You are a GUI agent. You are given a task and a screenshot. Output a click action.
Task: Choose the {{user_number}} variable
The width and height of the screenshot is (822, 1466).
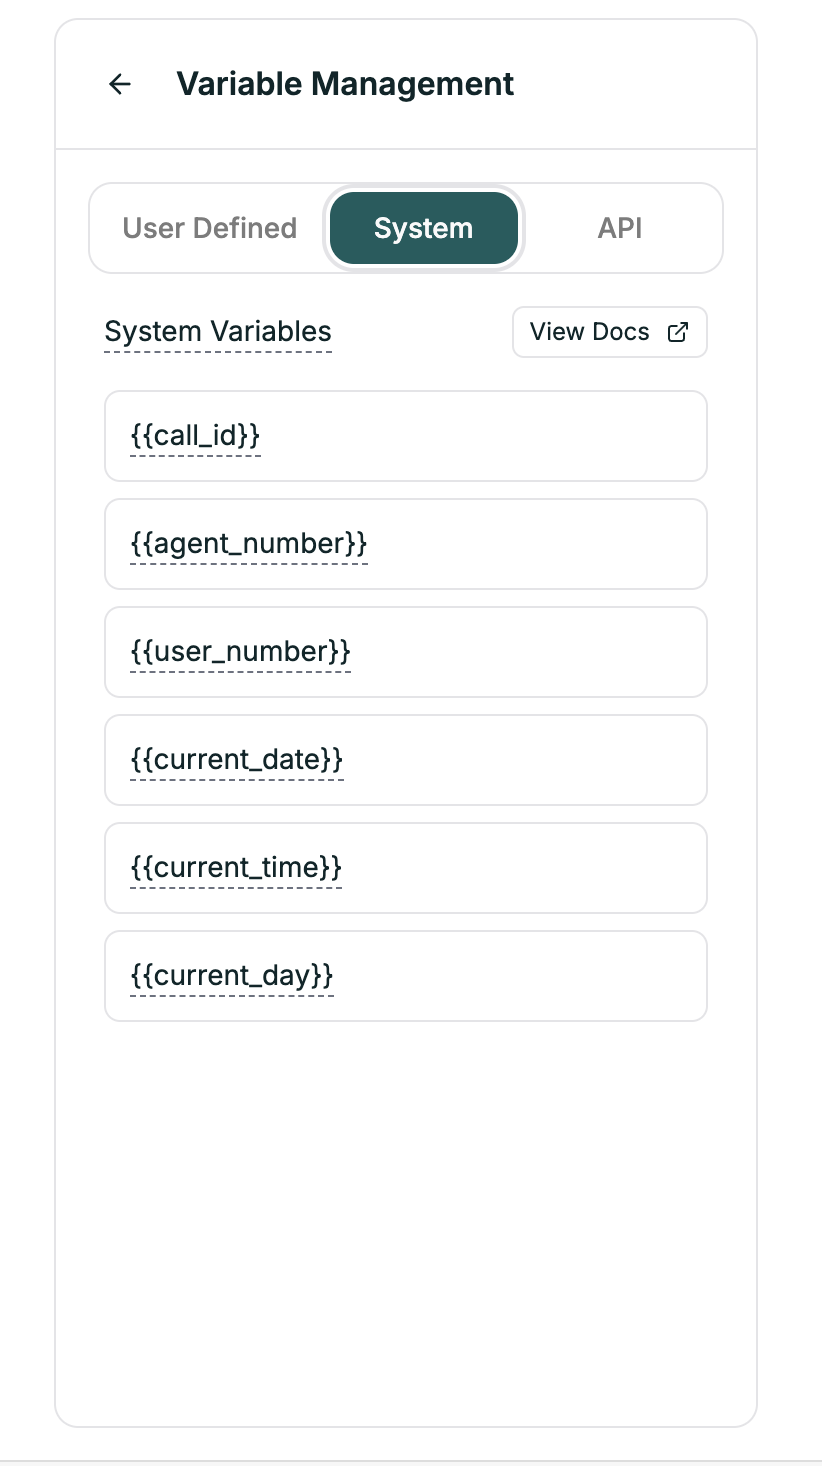click(x=405, y=651)
